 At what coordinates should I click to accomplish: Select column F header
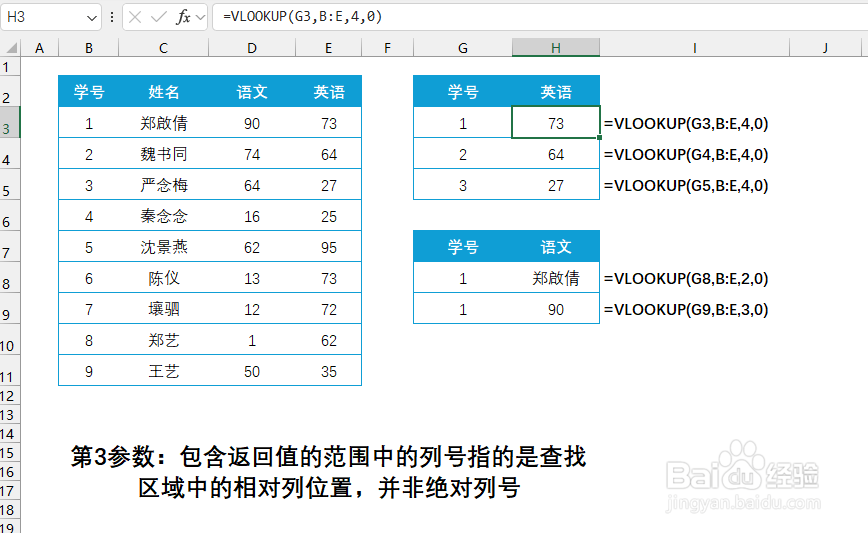click(387, 48)
